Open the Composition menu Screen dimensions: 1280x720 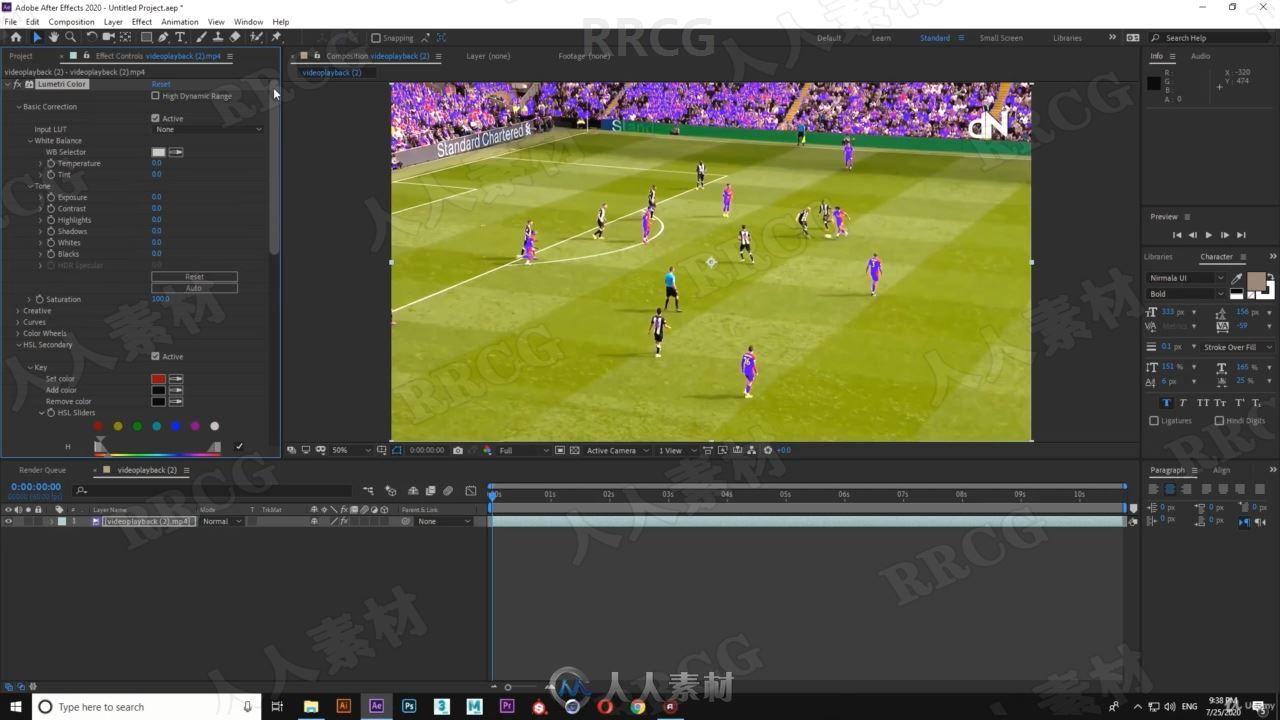click(x=71, y=21)
